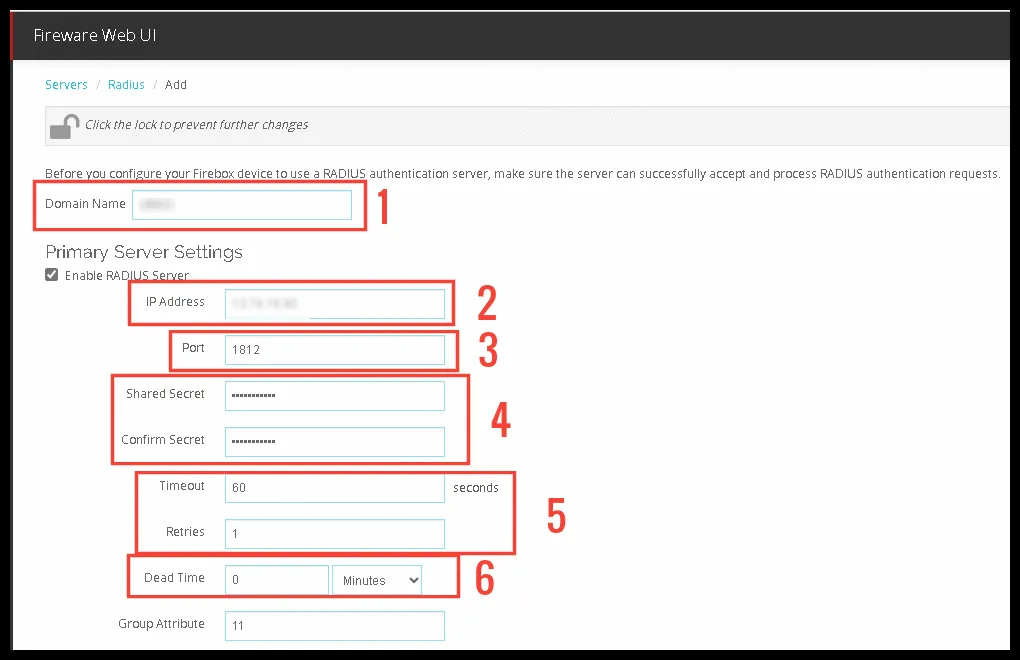This screenshot has width=1020, height=660.
Task: Select the Retries input field
Action: (335, 534)
